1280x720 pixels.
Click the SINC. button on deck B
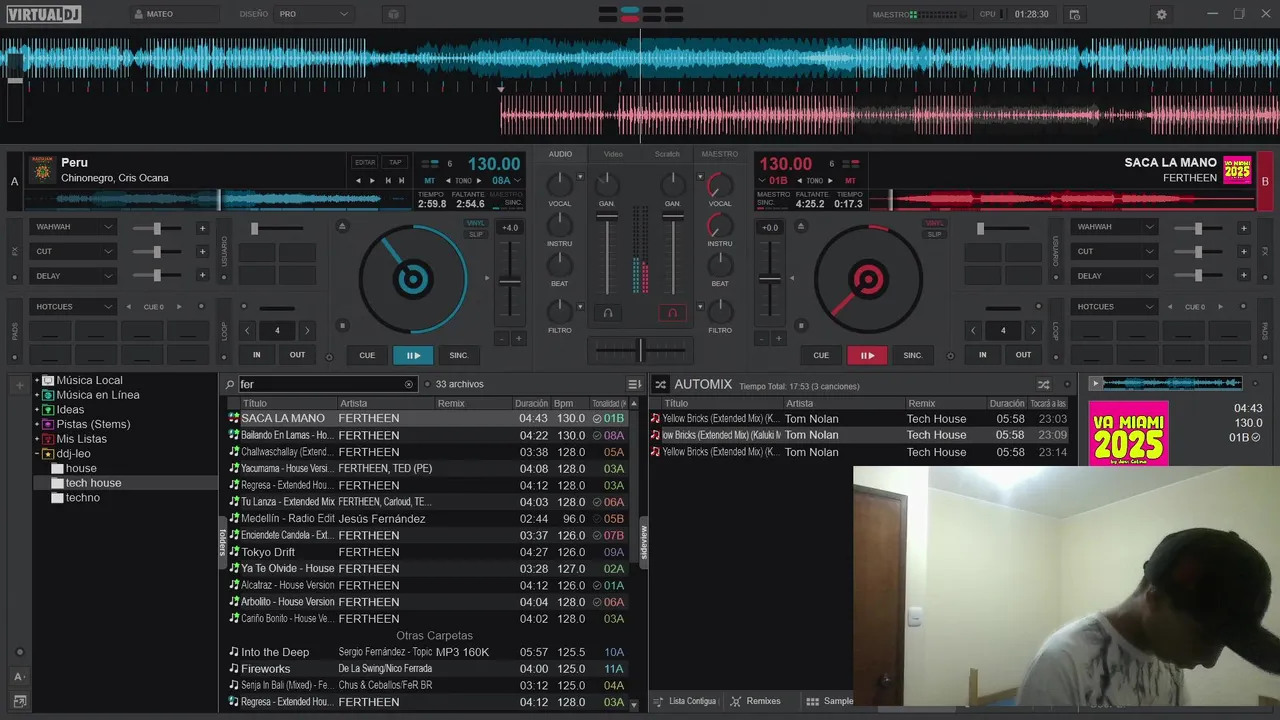tap(913, 355)
